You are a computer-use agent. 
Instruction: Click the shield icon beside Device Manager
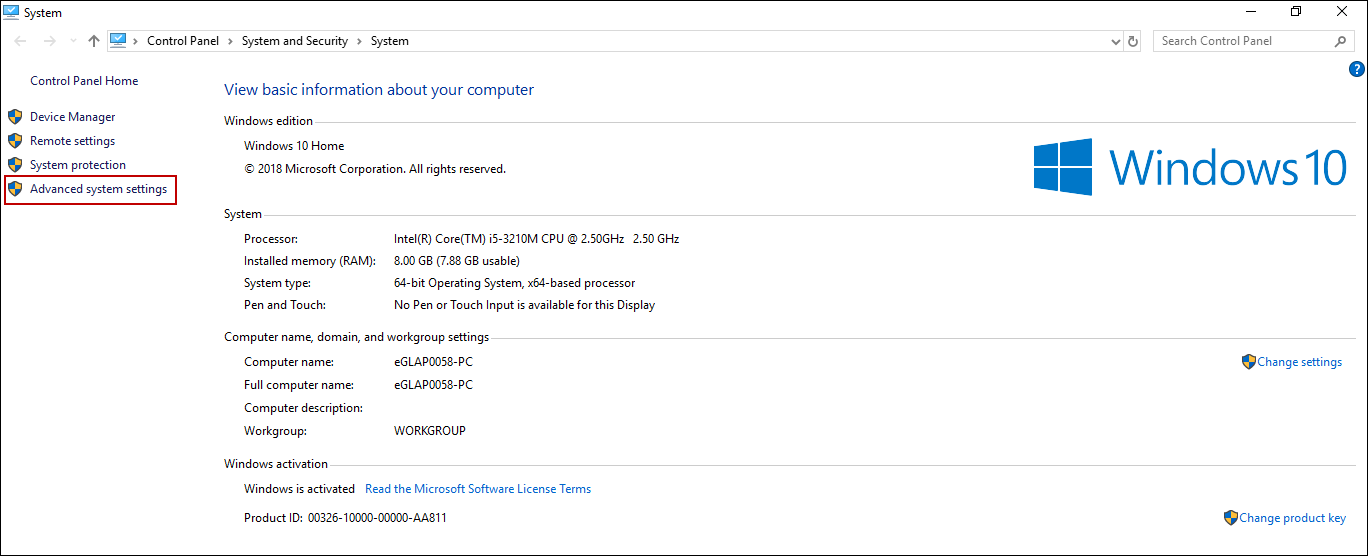tap(14, 117)
